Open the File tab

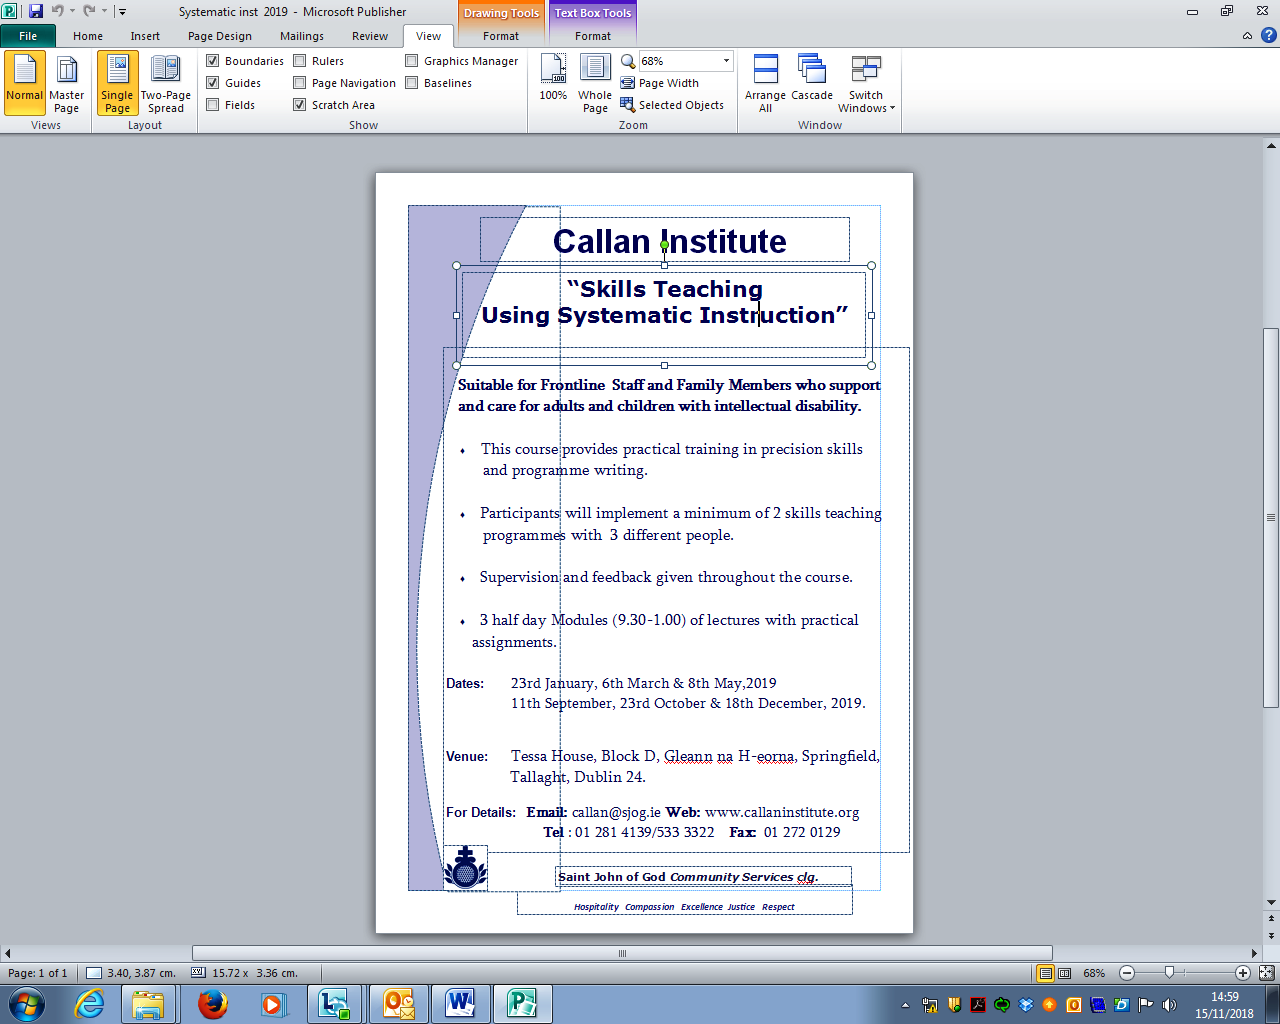pos(28,36)
